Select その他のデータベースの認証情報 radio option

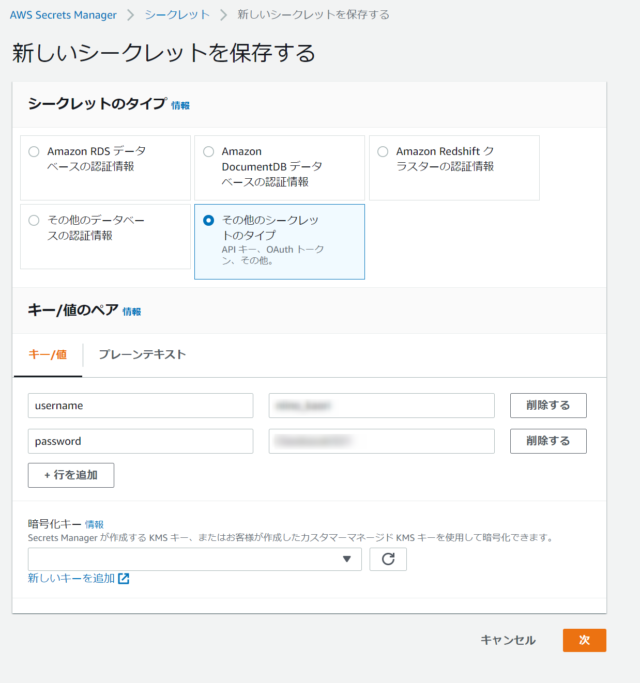34,220
